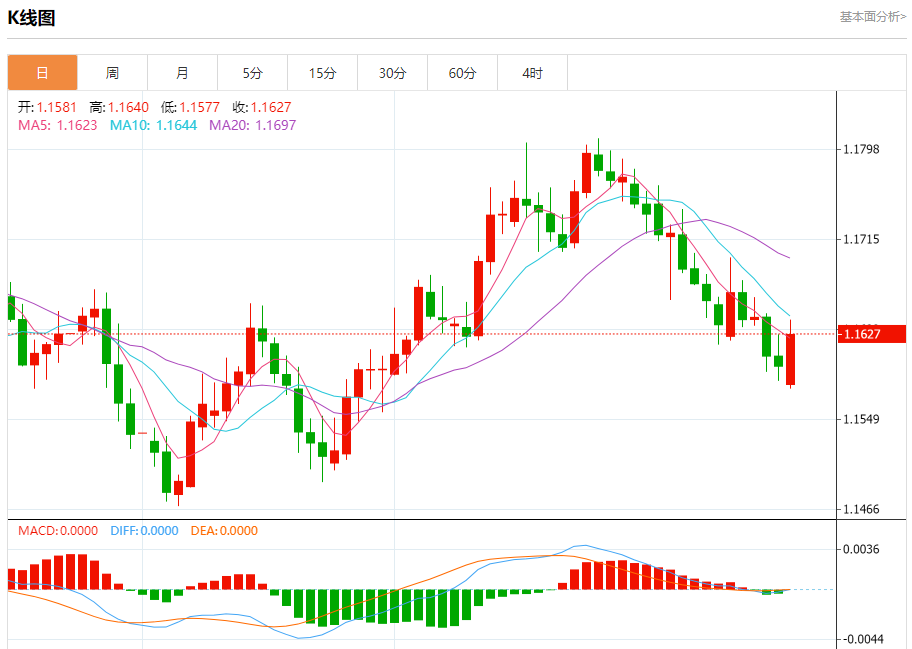Image resolution: width=912 pixels, height=649 pixels.
Task: Switch to the 月 monthly tab
Action: coord(182,73)
